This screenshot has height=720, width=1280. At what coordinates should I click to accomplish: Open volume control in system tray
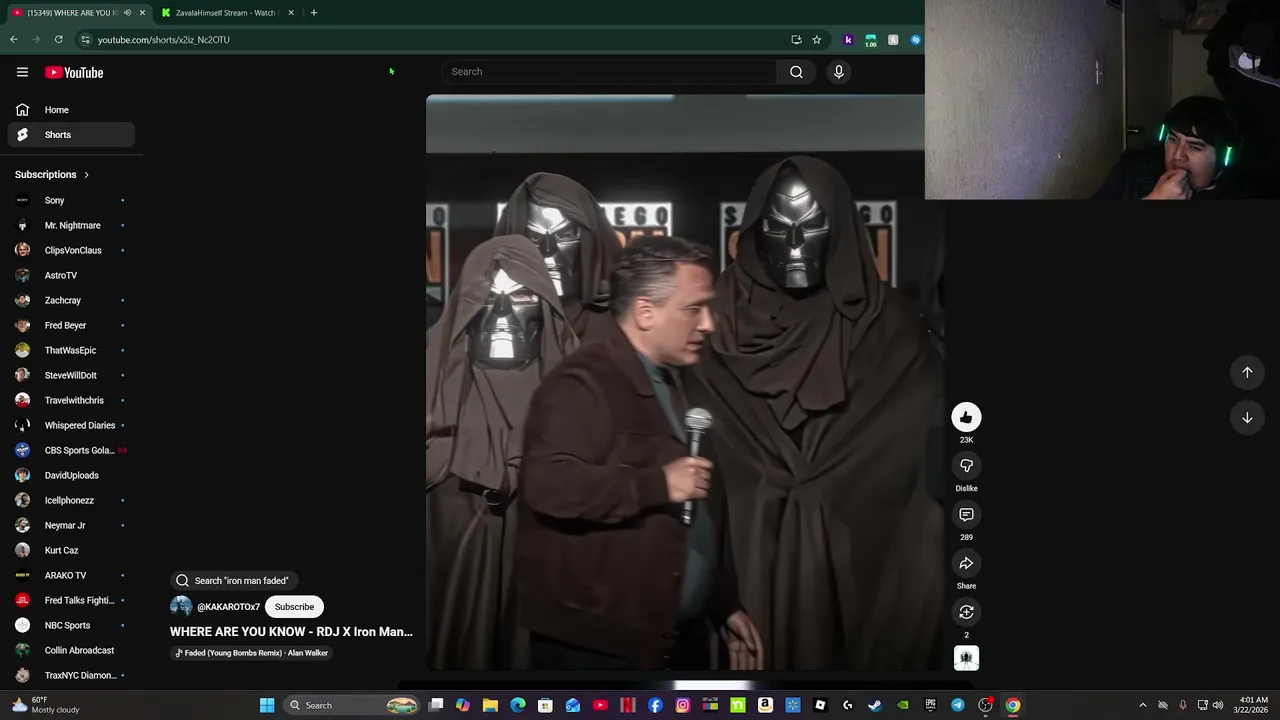click(x=1218, y=705)
